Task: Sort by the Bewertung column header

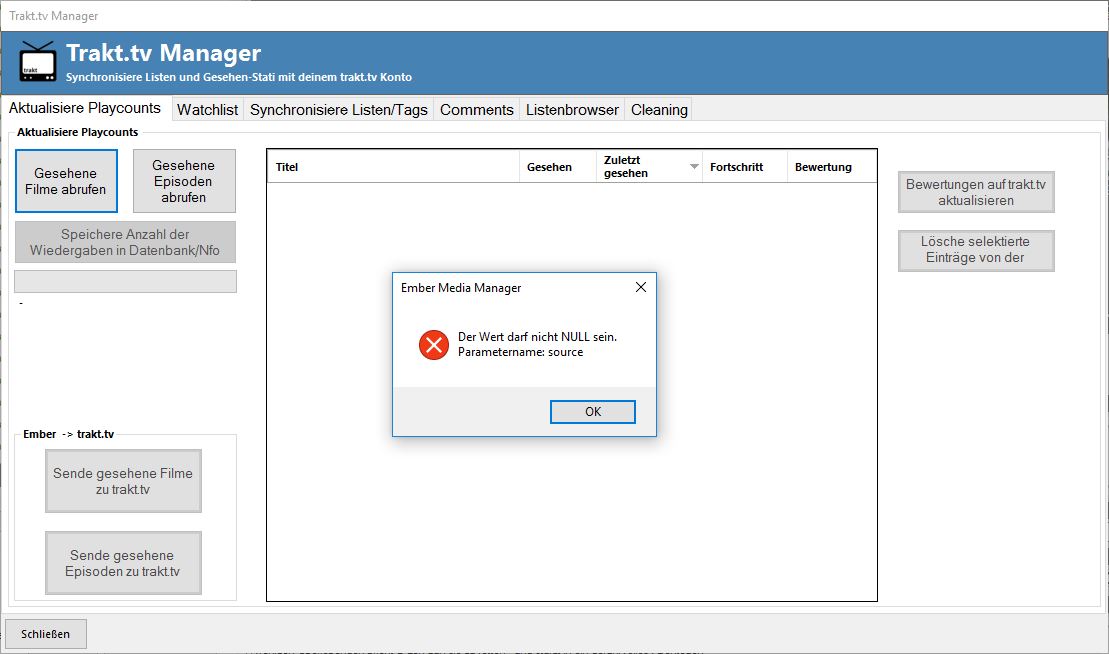Action: pos(832,167)
